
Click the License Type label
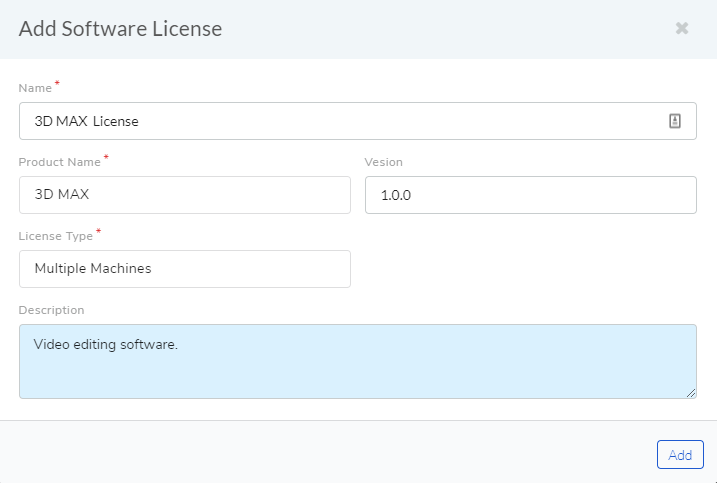point(56,236)
